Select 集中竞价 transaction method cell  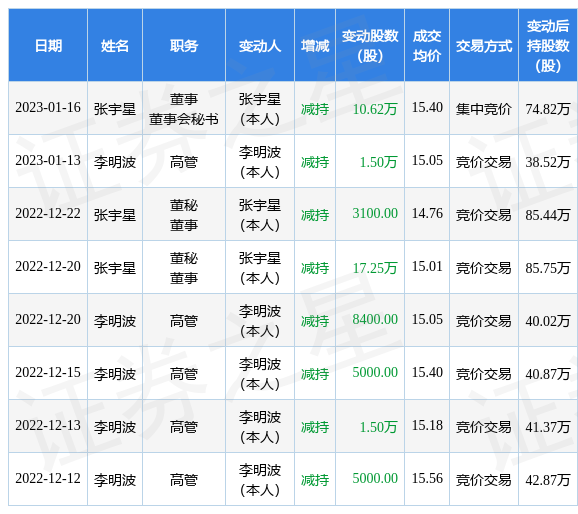484,109
